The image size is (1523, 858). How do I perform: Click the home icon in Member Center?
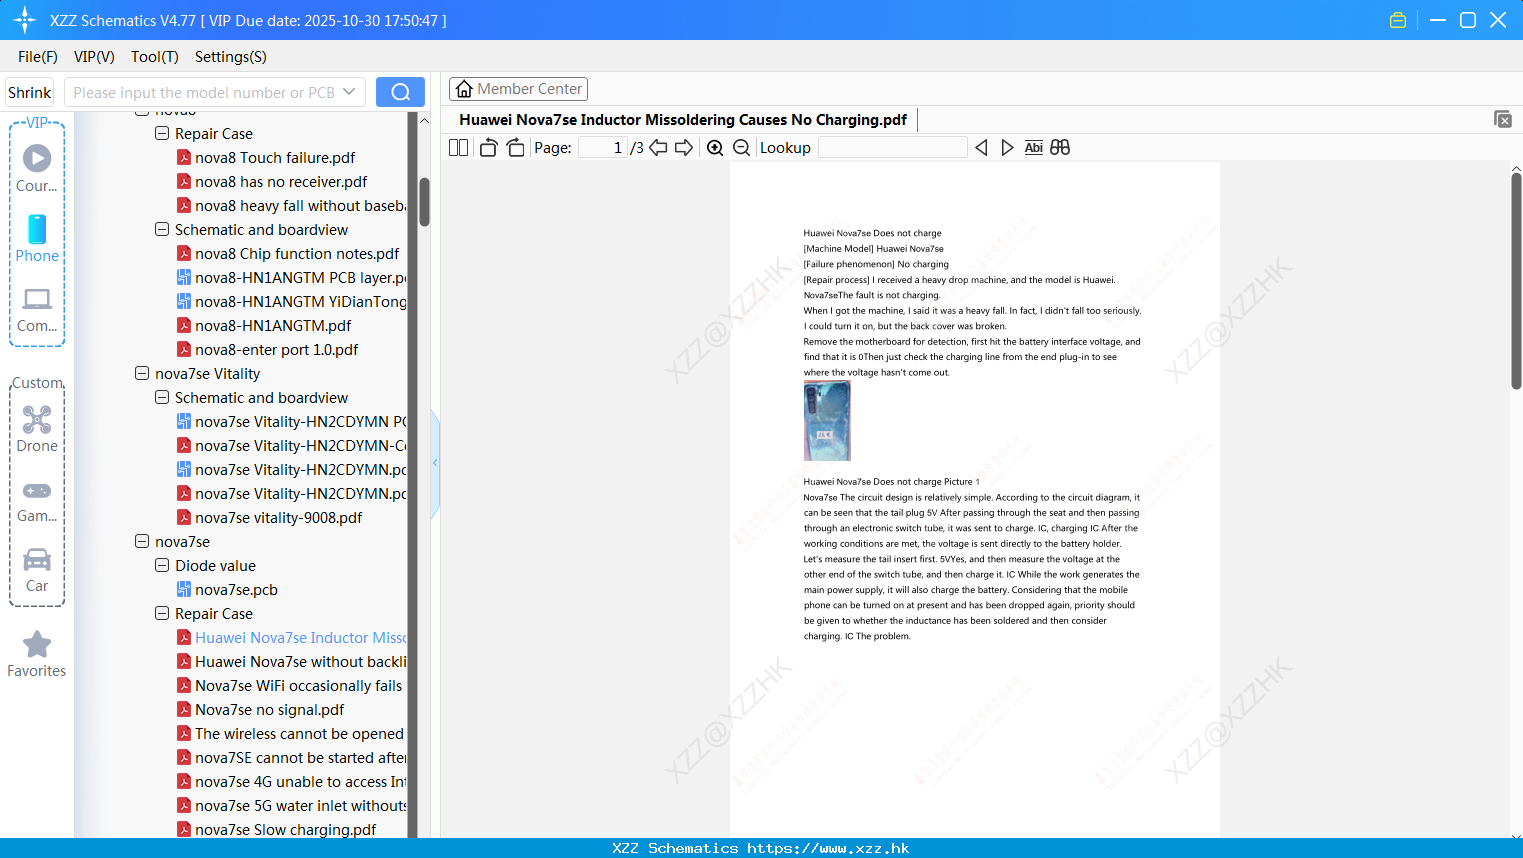coord(464,89)
